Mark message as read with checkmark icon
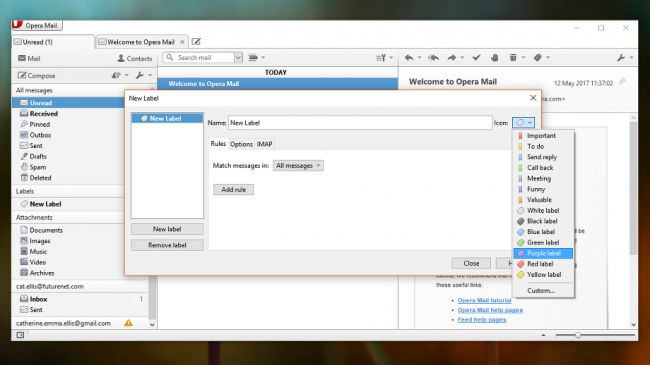This screenshot has height=365, width=650. pyautogui.click(x=476, y=58)
